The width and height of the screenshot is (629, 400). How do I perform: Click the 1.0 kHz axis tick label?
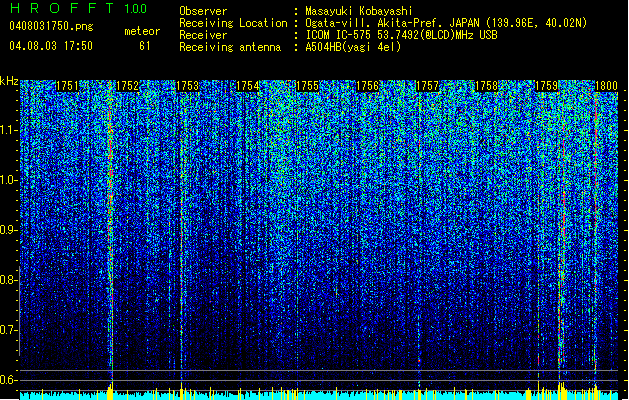(x=8, y=180)
